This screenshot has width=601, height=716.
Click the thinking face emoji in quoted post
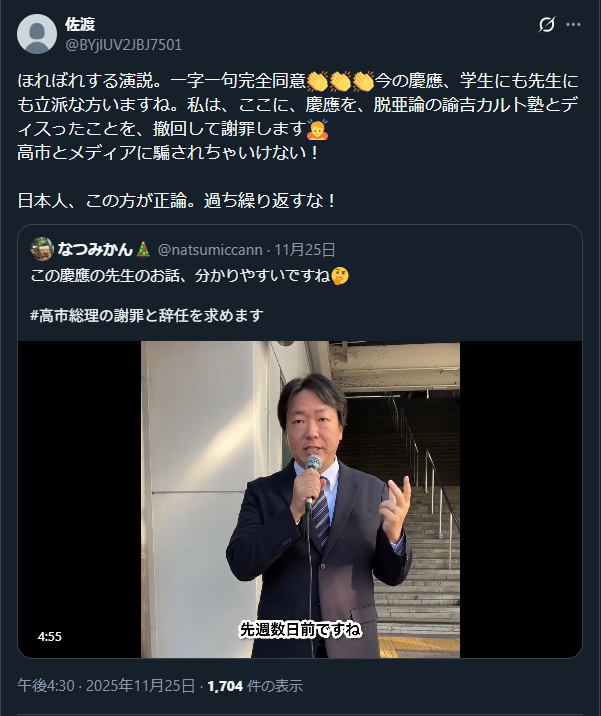coord(339,276)
